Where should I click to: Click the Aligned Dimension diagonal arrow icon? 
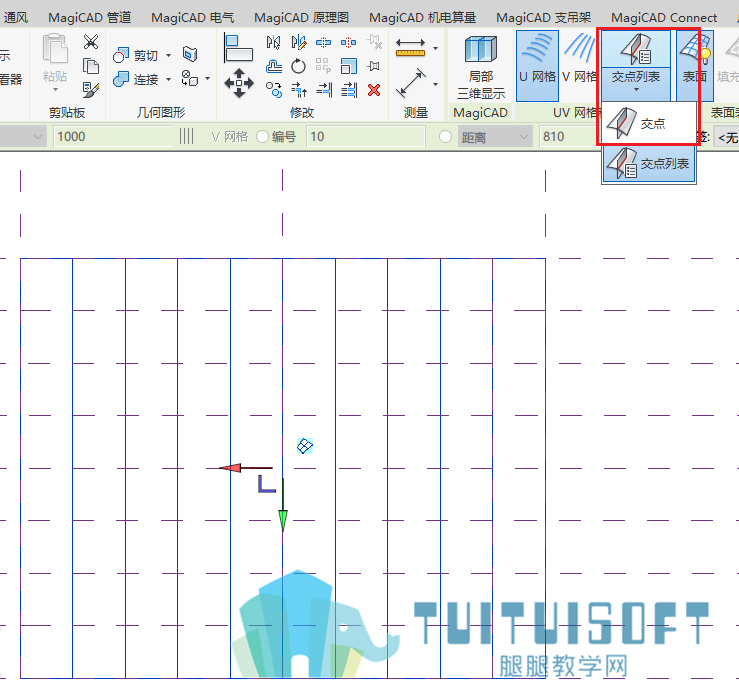(x=411, y=83)
